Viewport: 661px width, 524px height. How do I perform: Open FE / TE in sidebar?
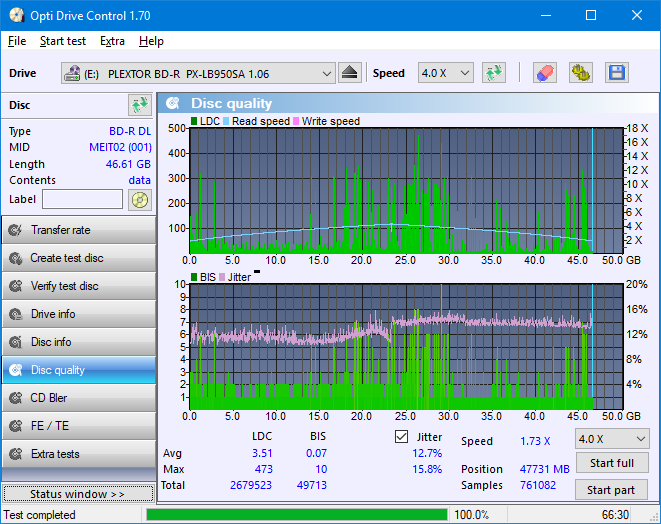click(79, 426)
